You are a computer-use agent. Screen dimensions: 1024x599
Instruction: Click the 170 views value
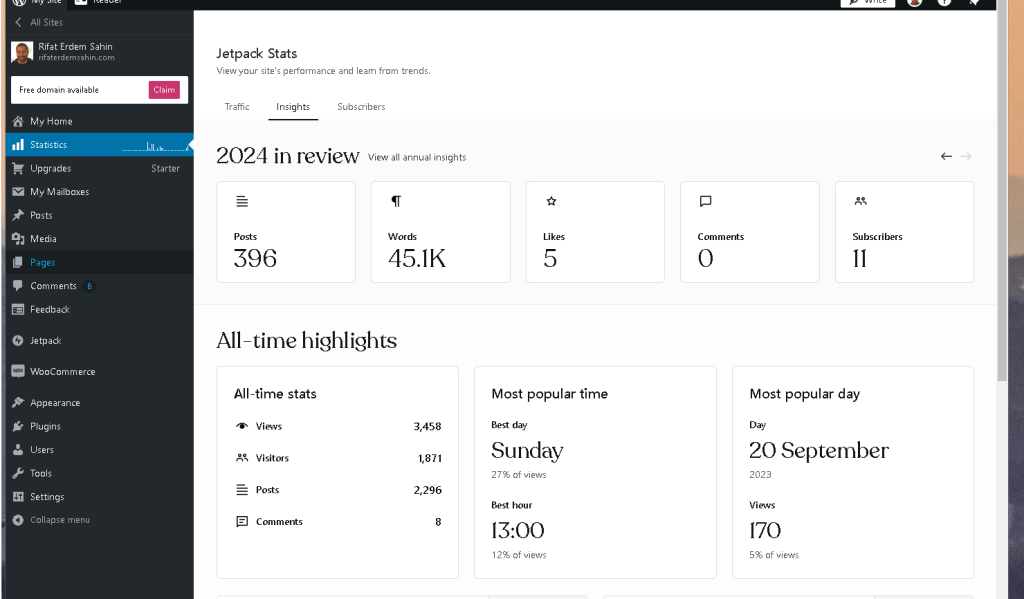[765, 530]
